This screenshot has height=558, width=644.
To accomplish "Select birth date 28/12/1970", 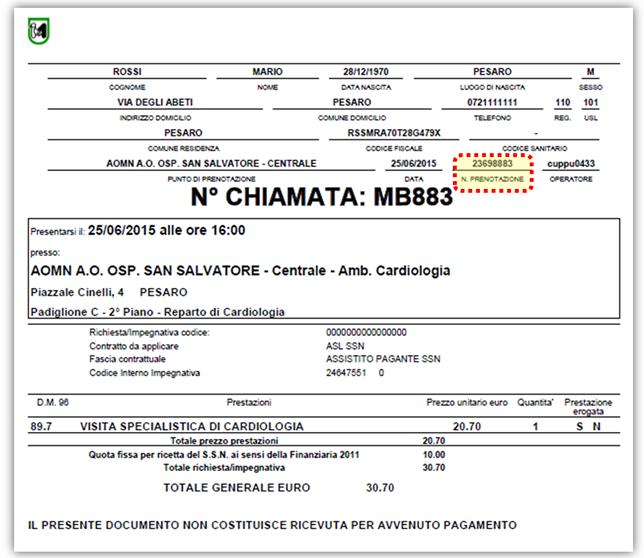I will coord(363,72).
